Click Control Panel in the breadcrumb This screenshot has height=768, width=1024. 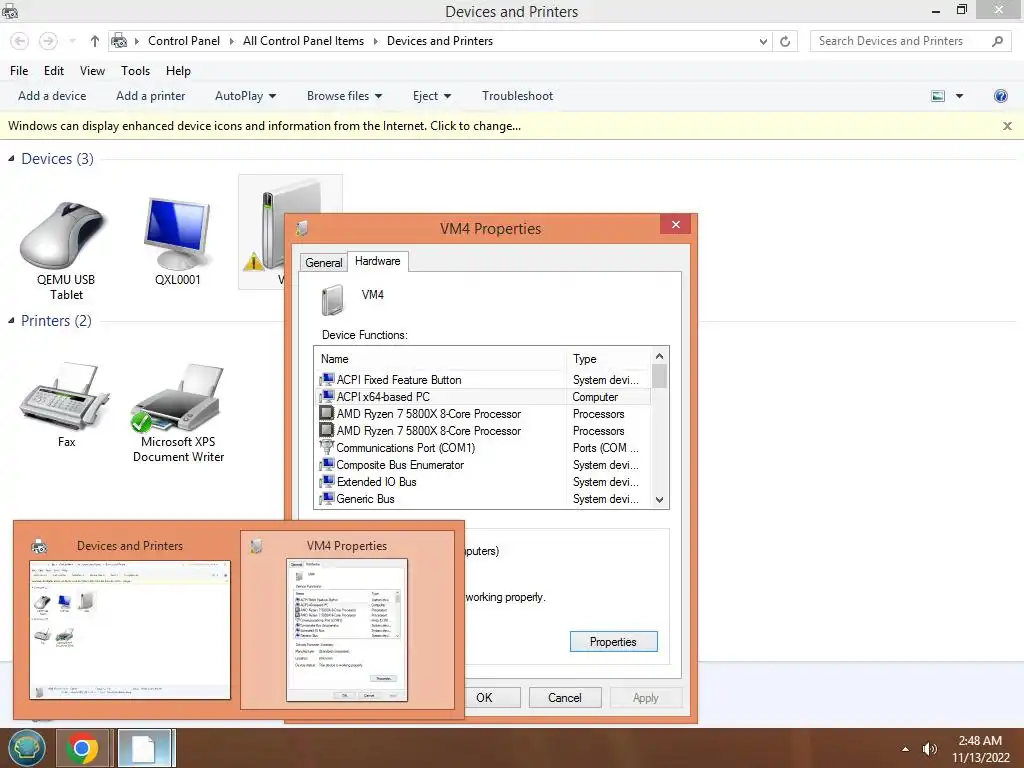[x=184, y=41]
